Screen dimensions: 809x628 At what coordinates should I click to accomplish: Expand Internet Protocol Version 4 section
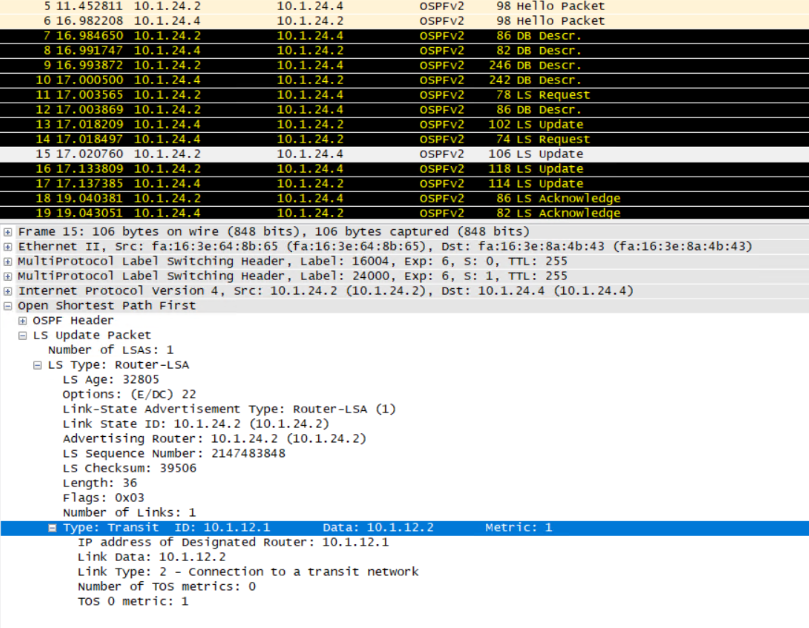pyautogui.click(x=8, y=291)
